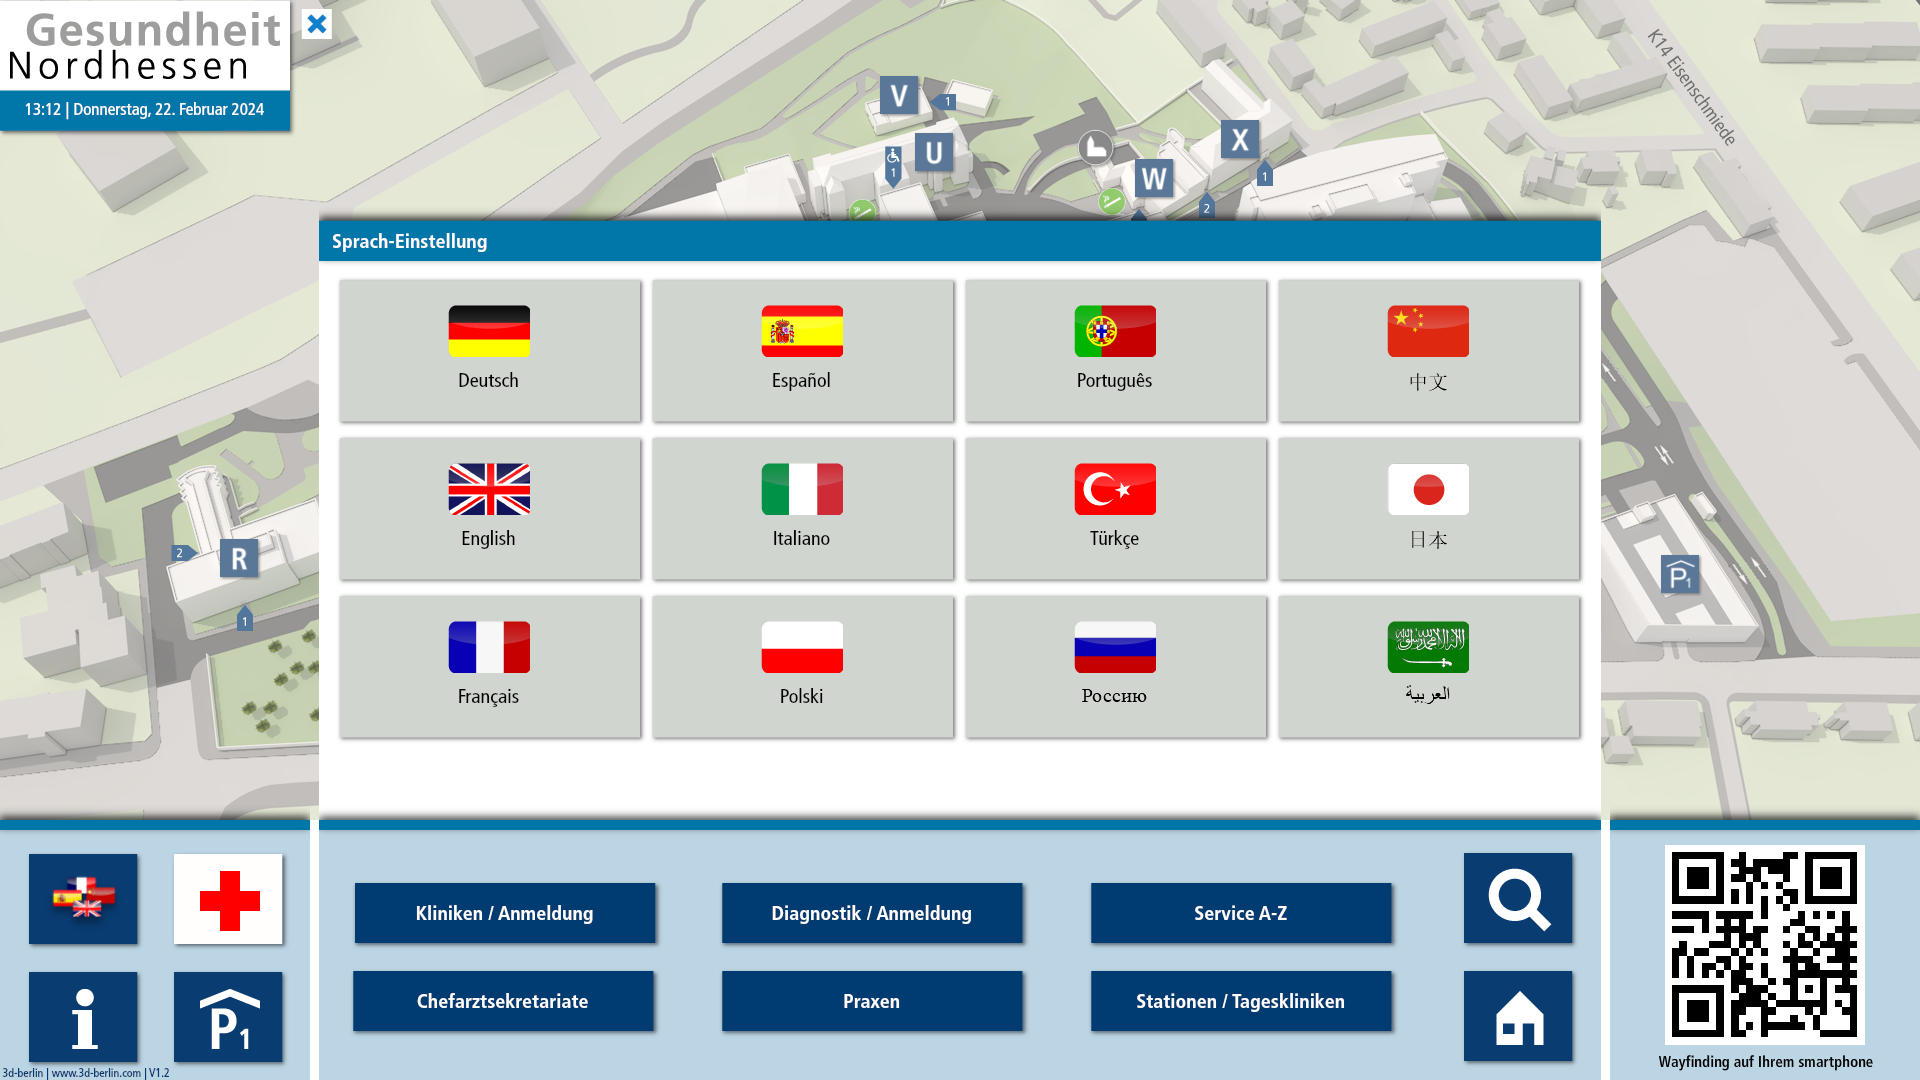
Task: Open information using the info icon
Action: 84,1017
